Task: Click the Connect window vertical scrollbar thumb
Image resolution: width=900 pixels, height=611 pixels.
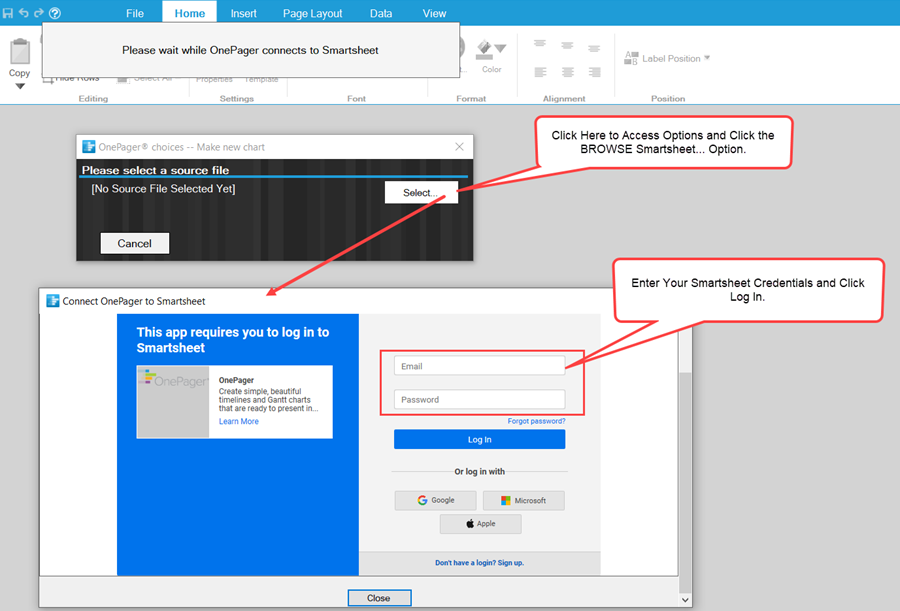Action: pos(685,482)
